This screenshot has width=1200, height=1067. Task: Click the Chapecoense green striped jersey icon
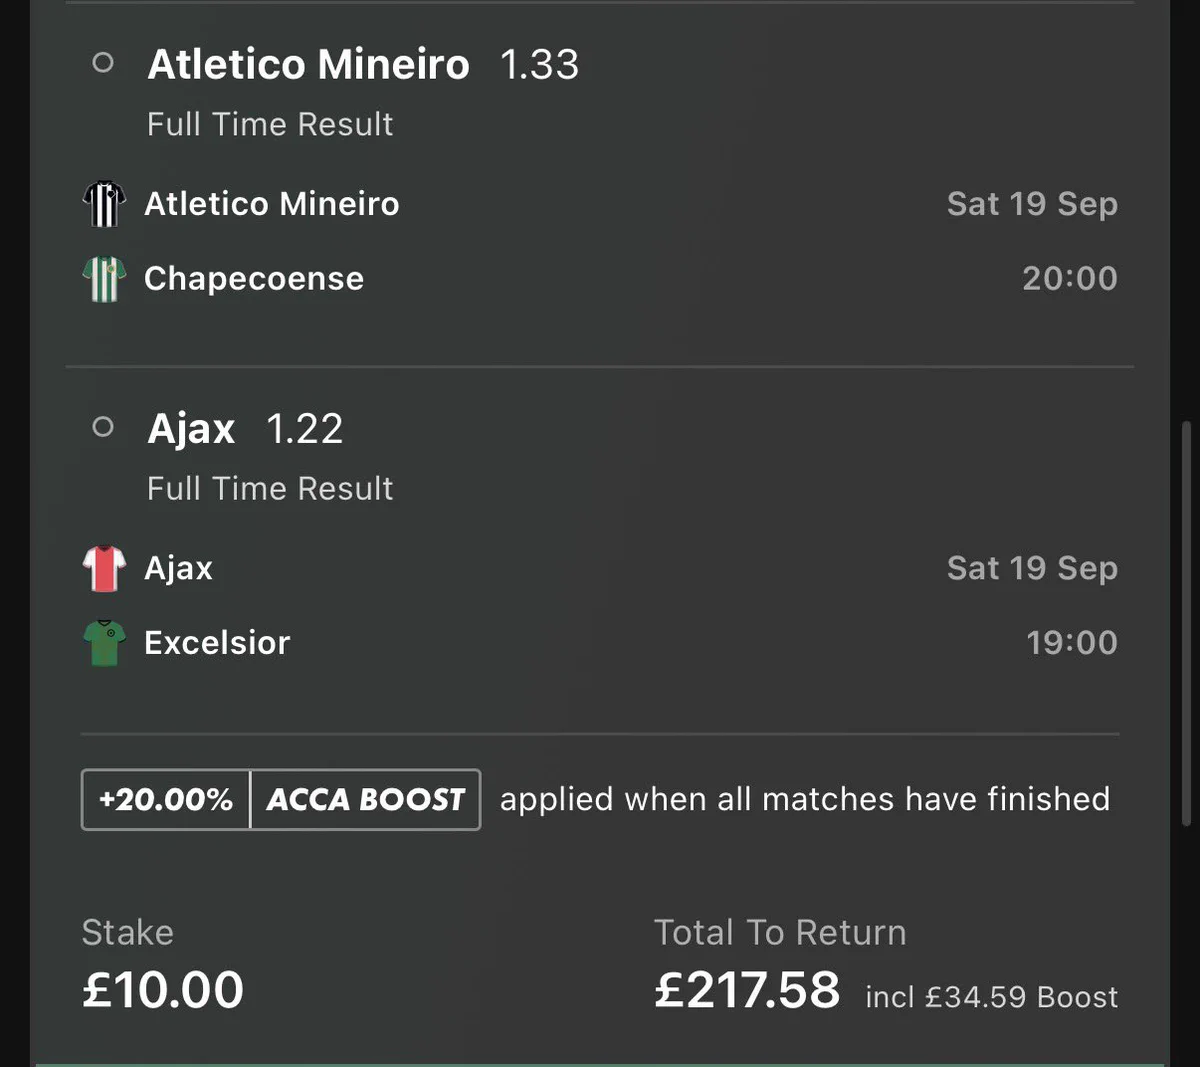104,279
